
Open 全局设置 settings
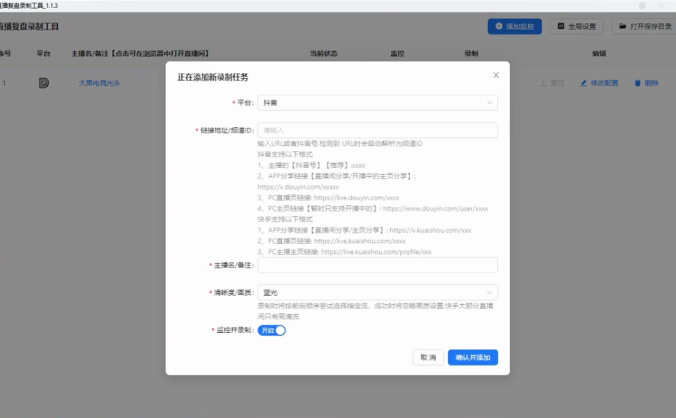[576, 26]
